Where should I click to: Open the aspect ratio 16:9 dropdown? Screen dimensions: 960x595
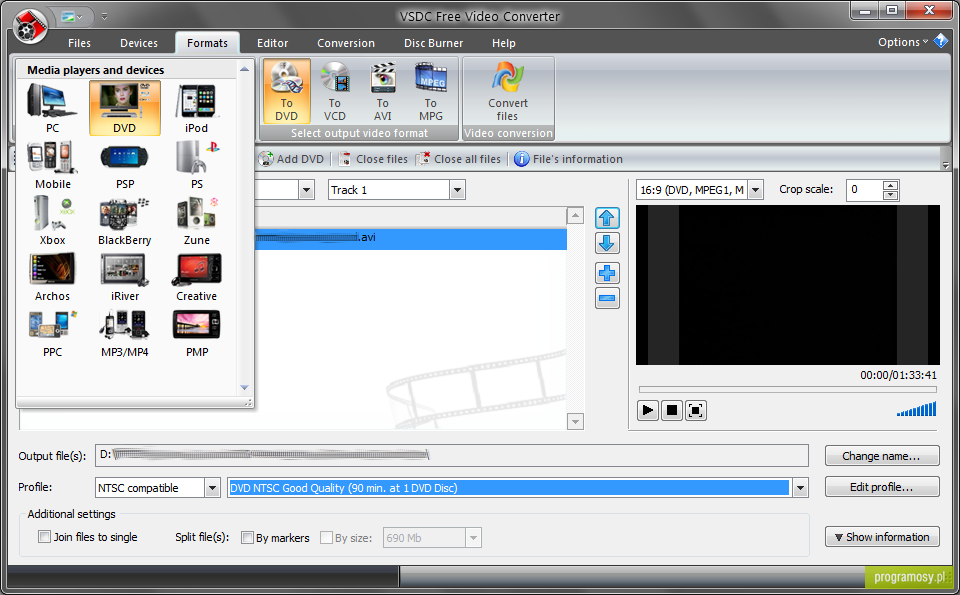(x=756, y=190)
